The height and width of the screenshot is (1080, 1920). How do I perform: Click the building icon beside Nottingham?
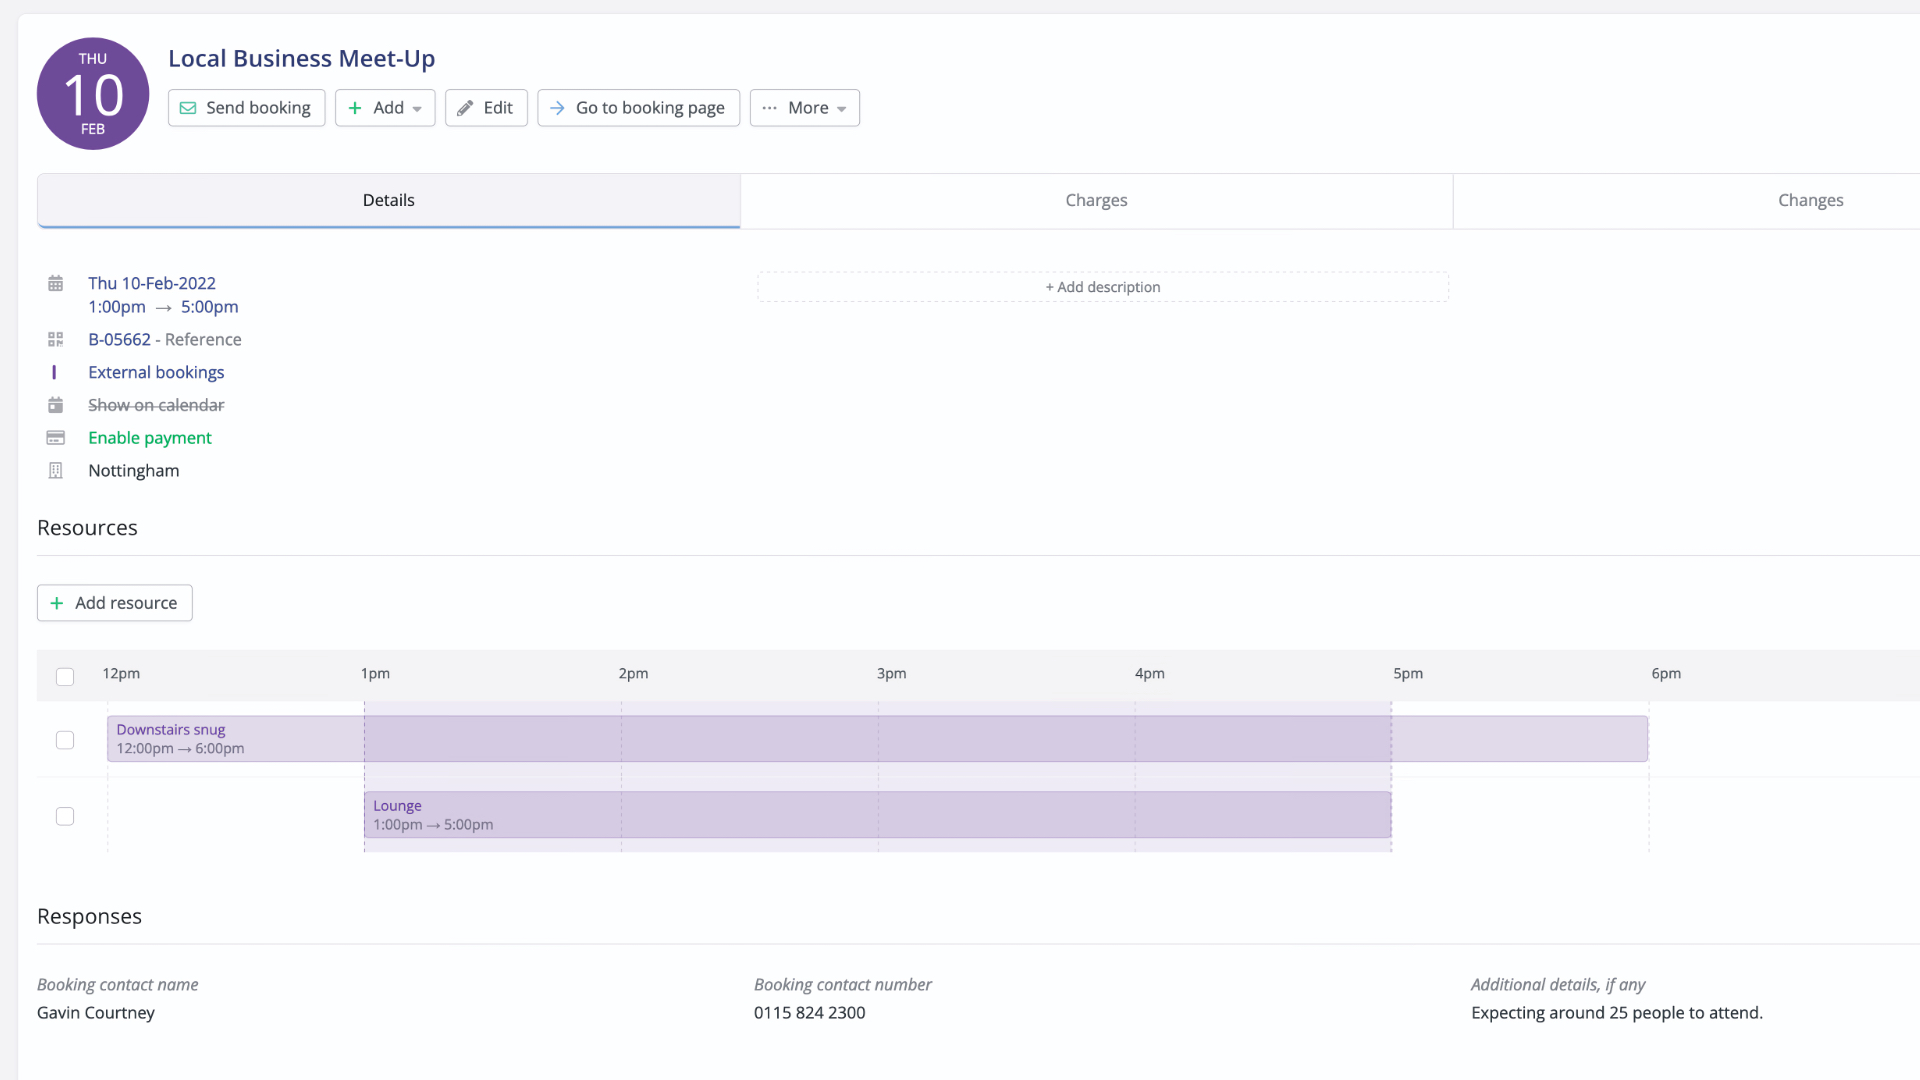coord(56,471)
